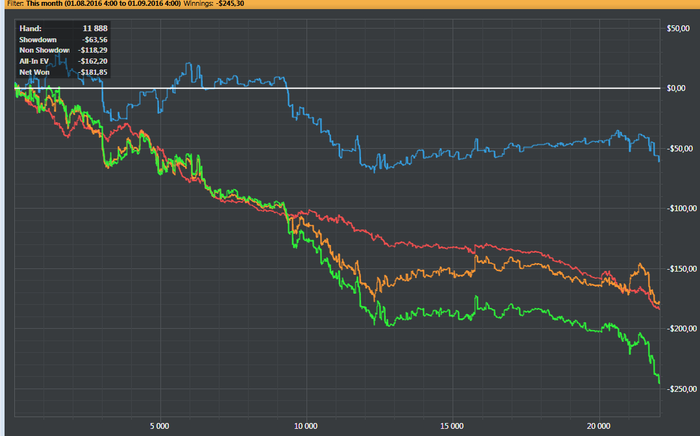This screenshot has height=436, width=700.
Task: Click the Non Showdown value '-$118,29'
Action: (93, 50)
